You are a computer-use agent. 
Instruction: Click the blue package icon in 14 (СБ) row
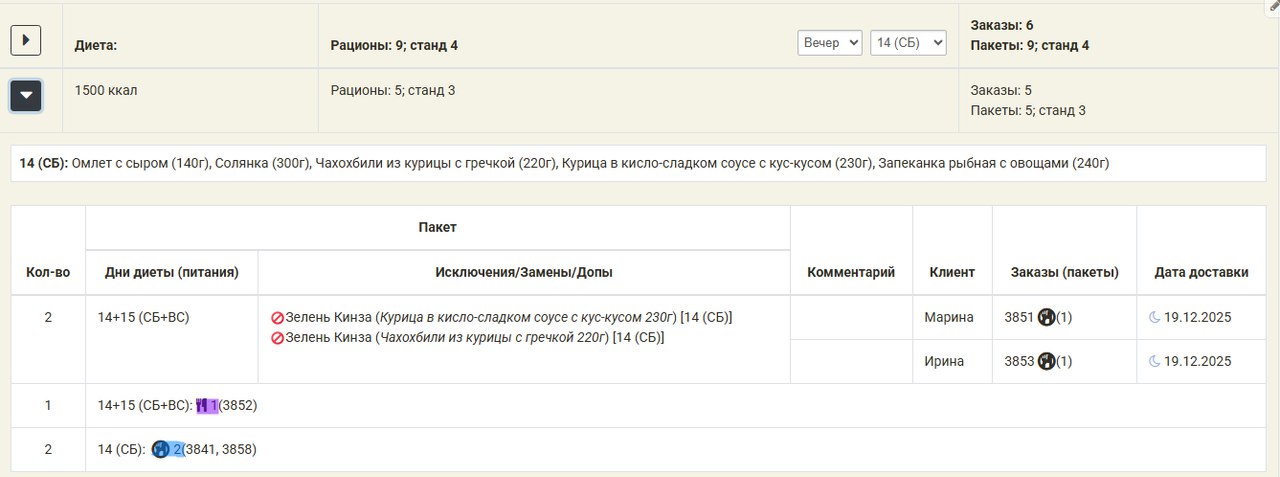click(160, 450)
